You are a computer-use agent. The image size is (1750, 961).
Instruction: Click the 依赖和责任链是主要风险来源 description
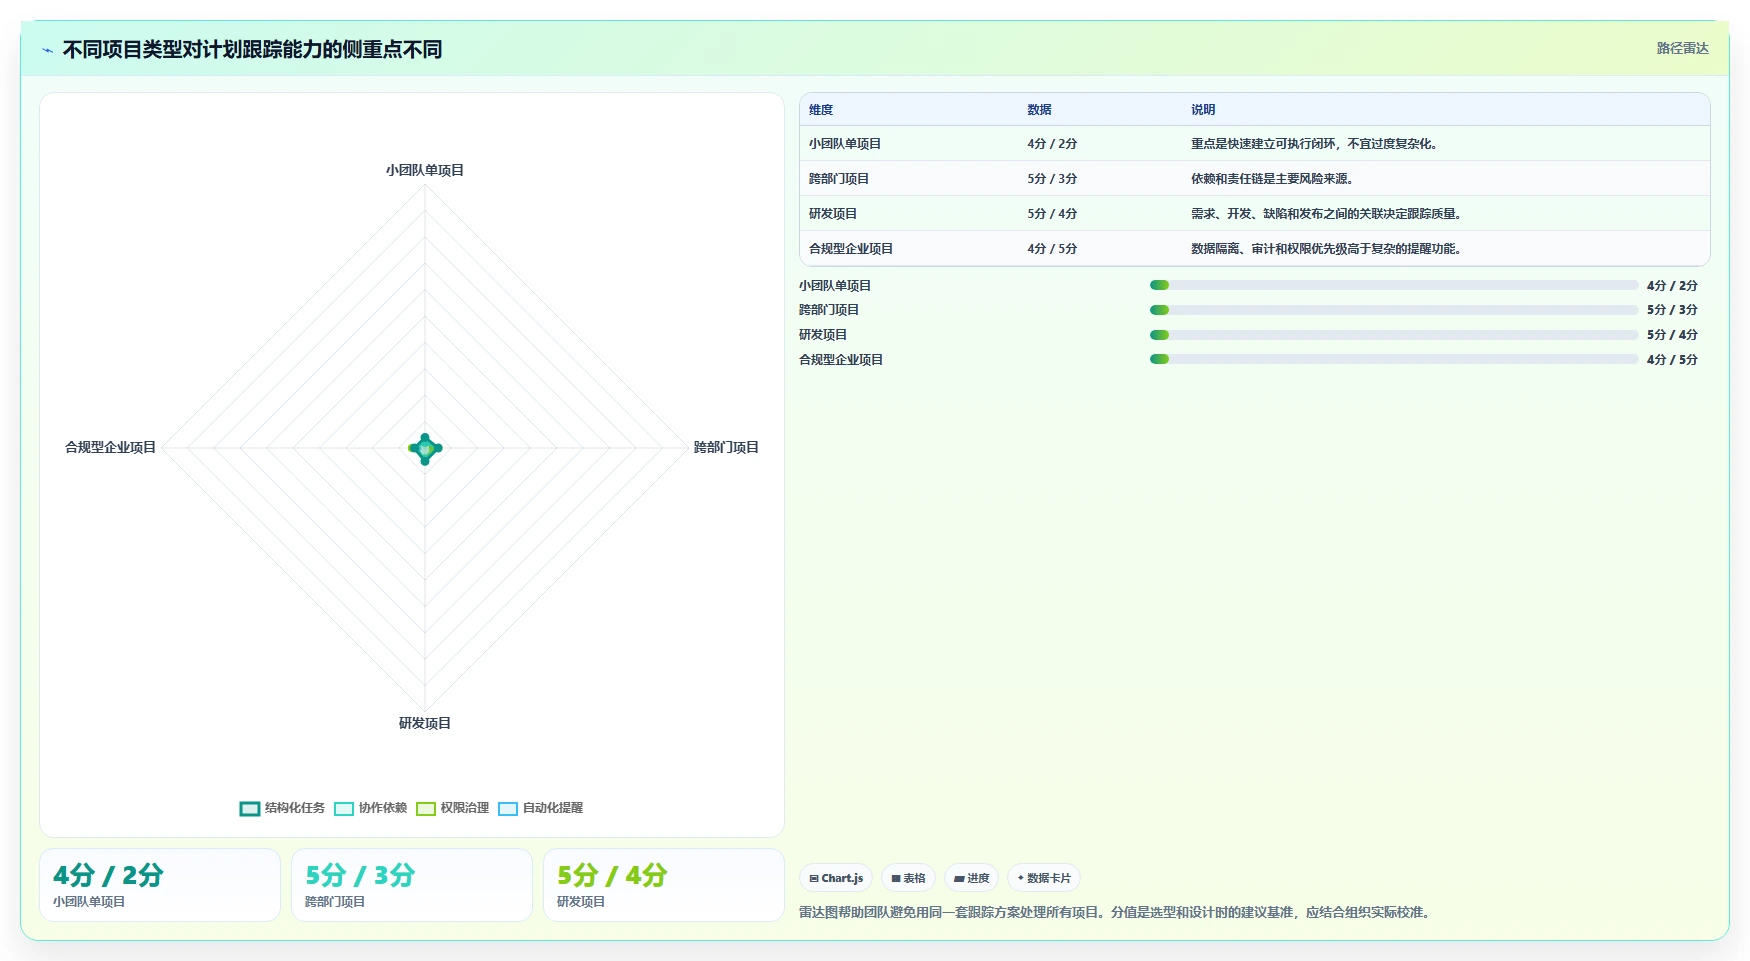pos(1272,179)
